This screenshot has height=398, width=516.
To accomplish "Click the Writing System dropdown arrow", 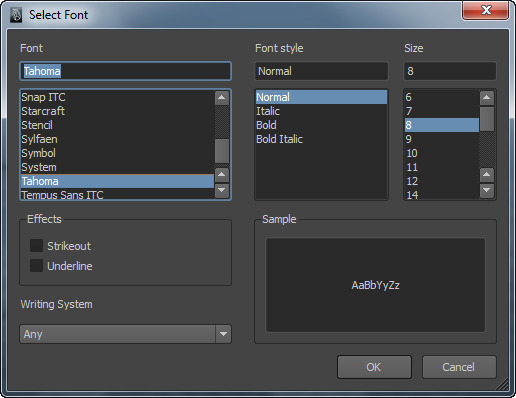I will click(x=223, y=334).
